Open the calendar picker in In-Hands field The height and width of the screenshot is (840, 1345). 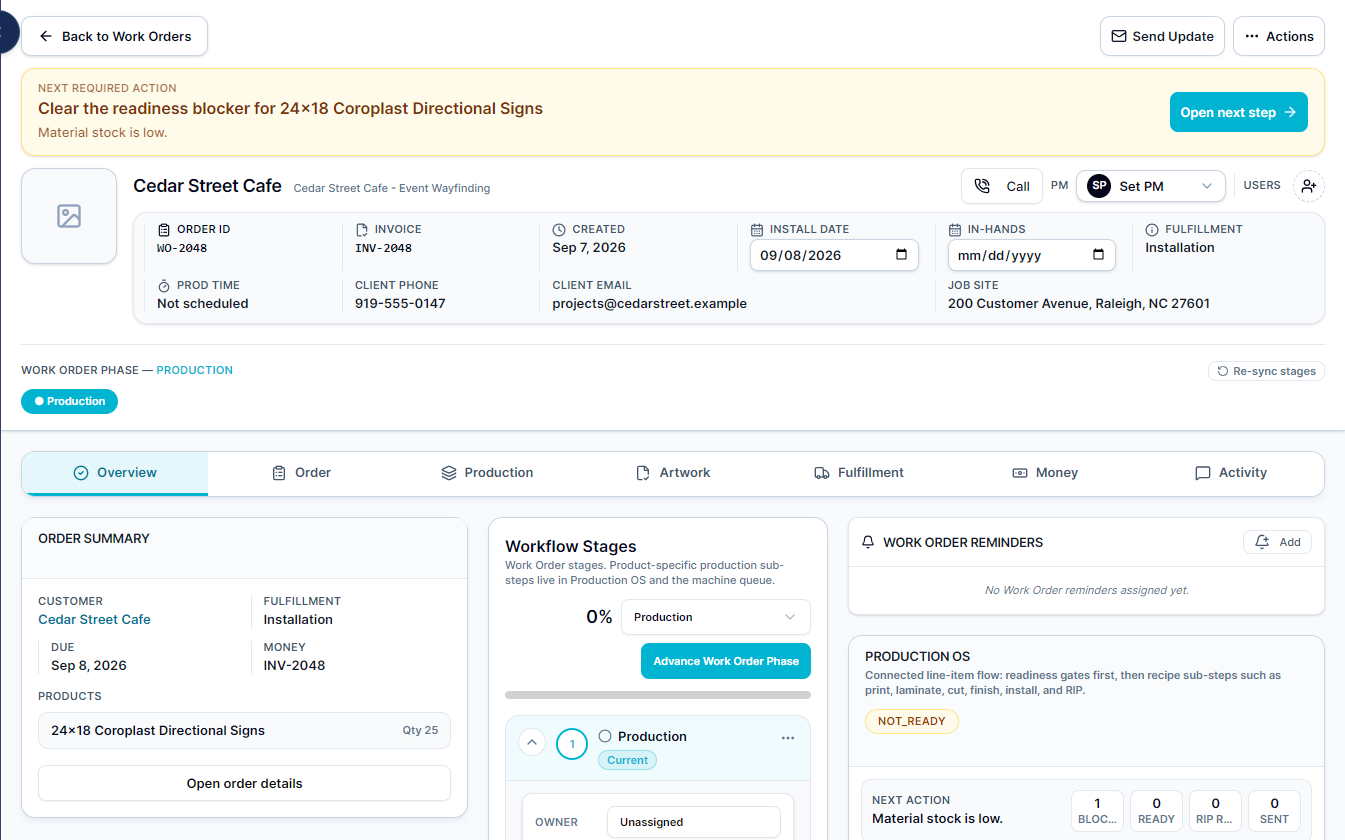click(1098, 255)
